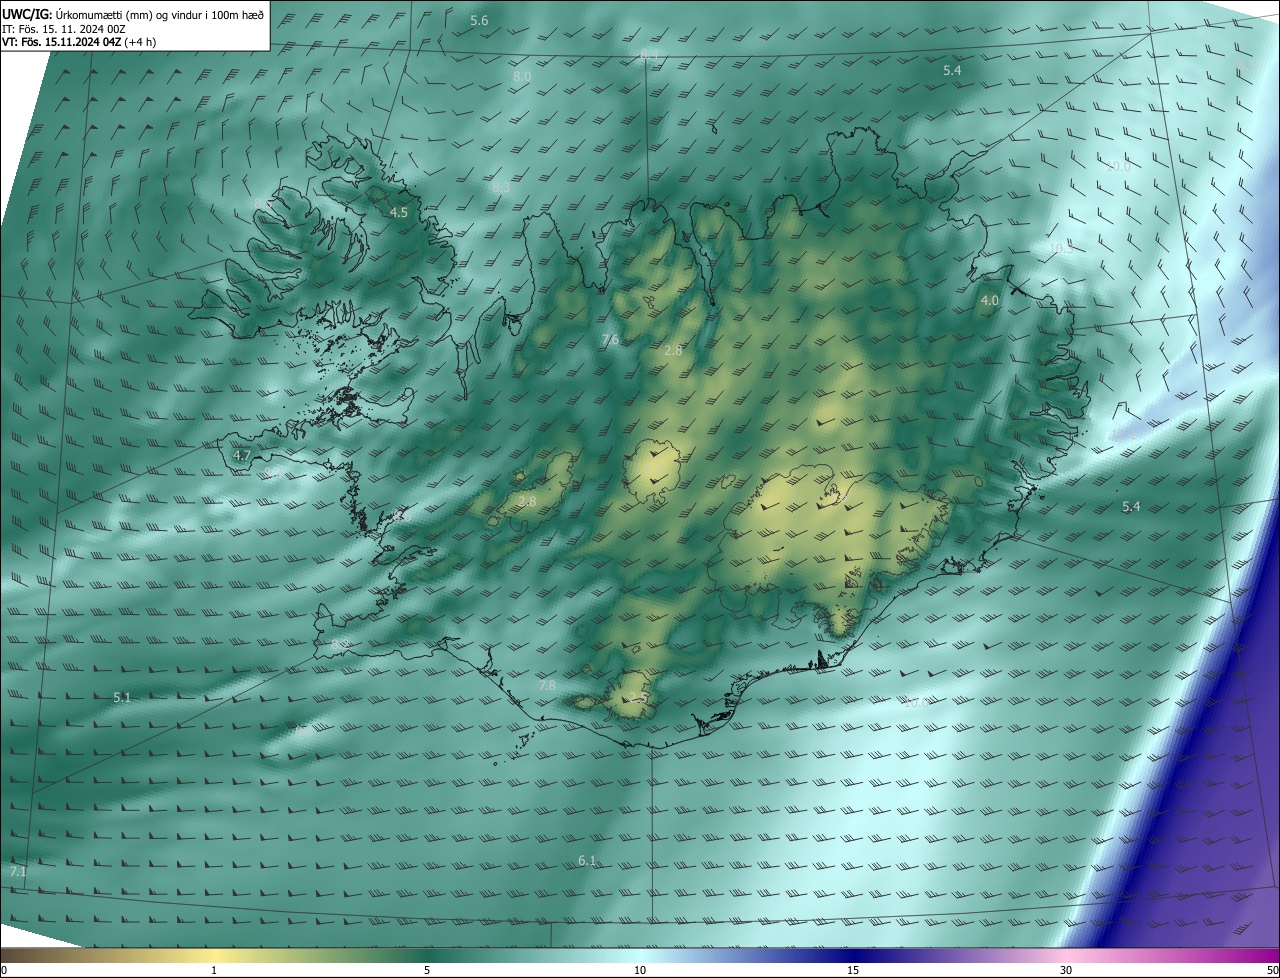The width and height of the screenshot is (1280, 978).
Task: Select the valid time line 'VT: Fös. 15.11.2024 04Z'
Action: [x=63, y=42]
